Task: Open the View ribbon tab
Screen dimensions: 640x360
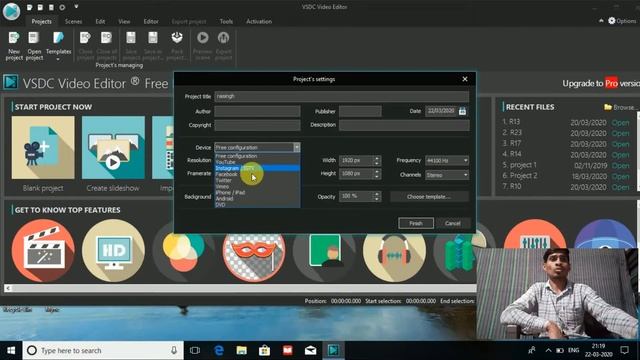Action: point(124,21)
